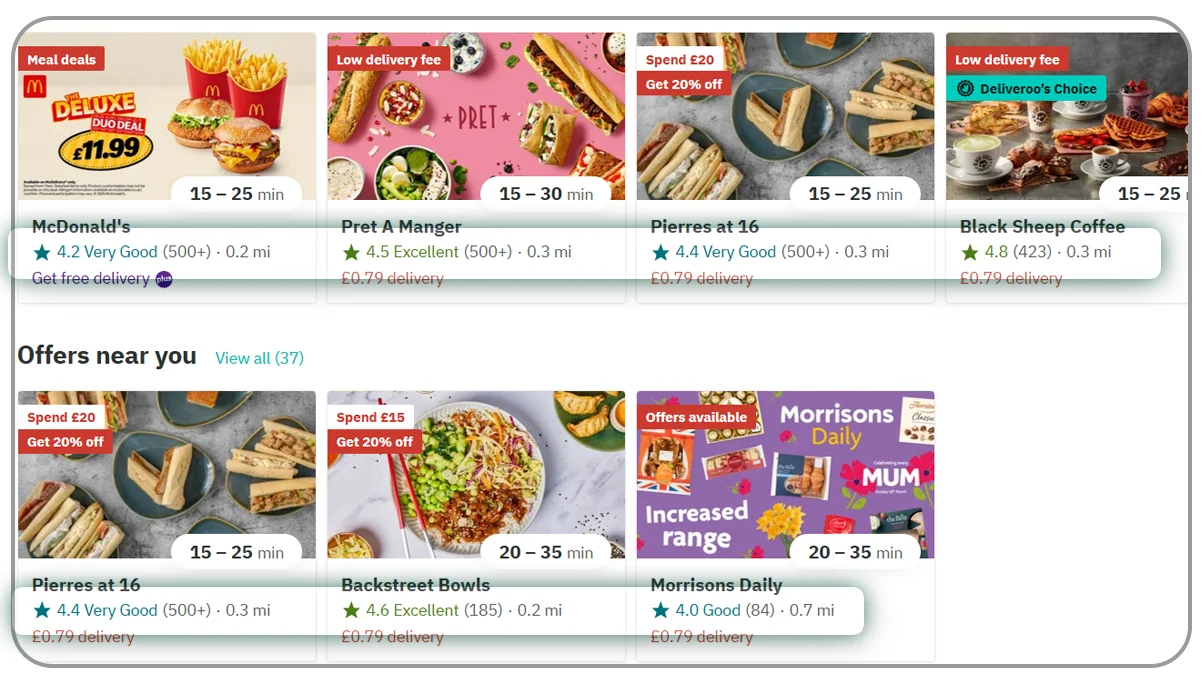Viewport: 1202px width, 684px height.
Task: Click the star icon beside Backstreet Bowls 4.6
Action: (x=351, y=610)
